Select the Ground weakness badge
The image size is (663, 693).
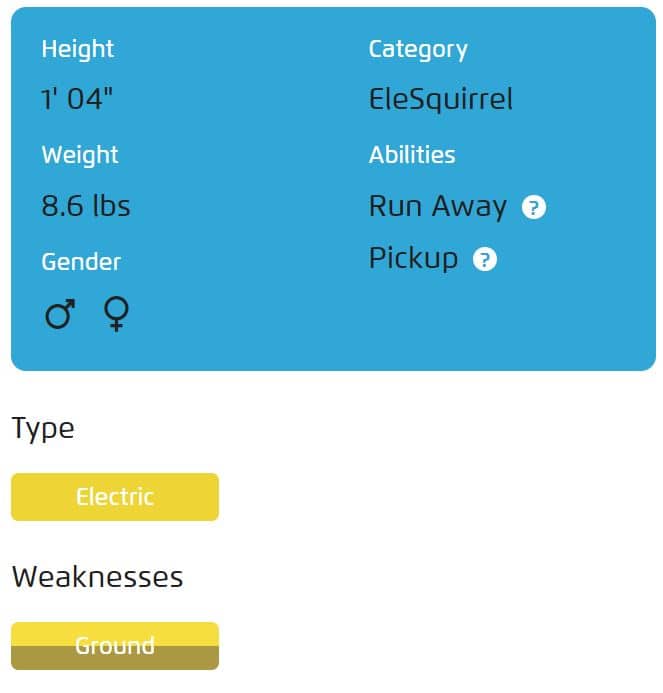click(115, 646)
